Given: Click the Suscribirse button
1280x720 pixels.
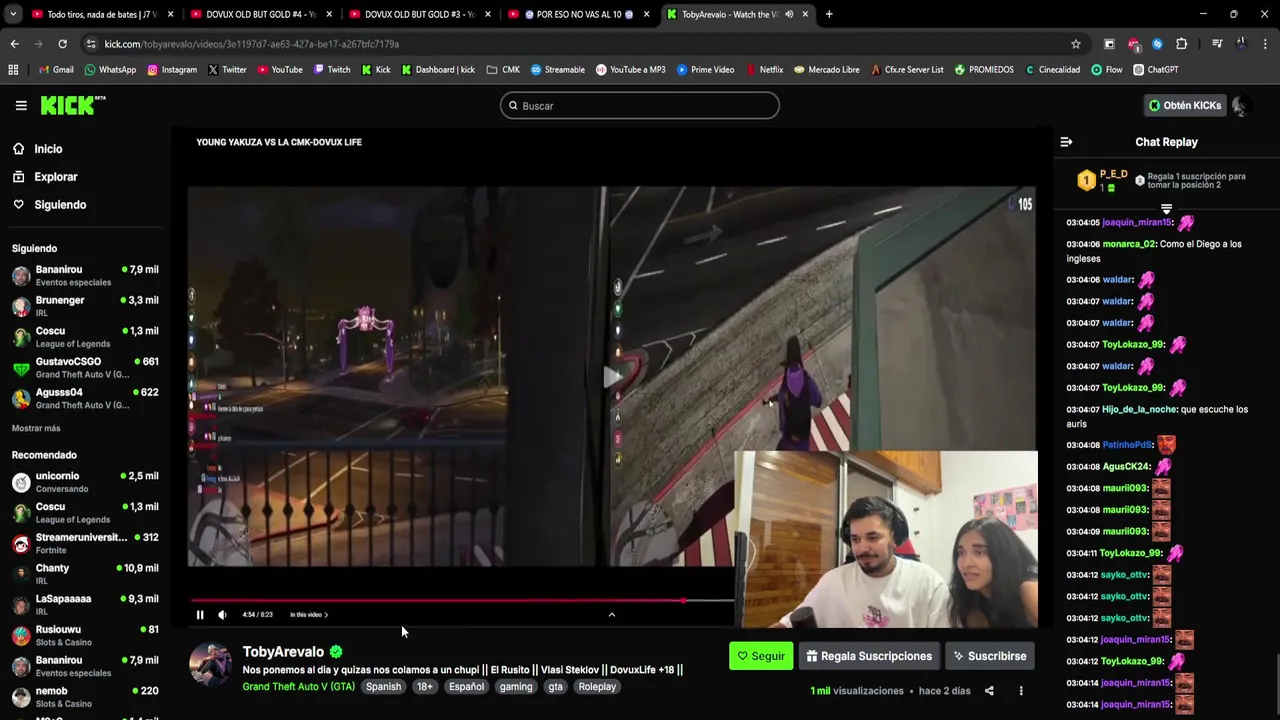Looking at the screenshot, I should pos(990,656).
